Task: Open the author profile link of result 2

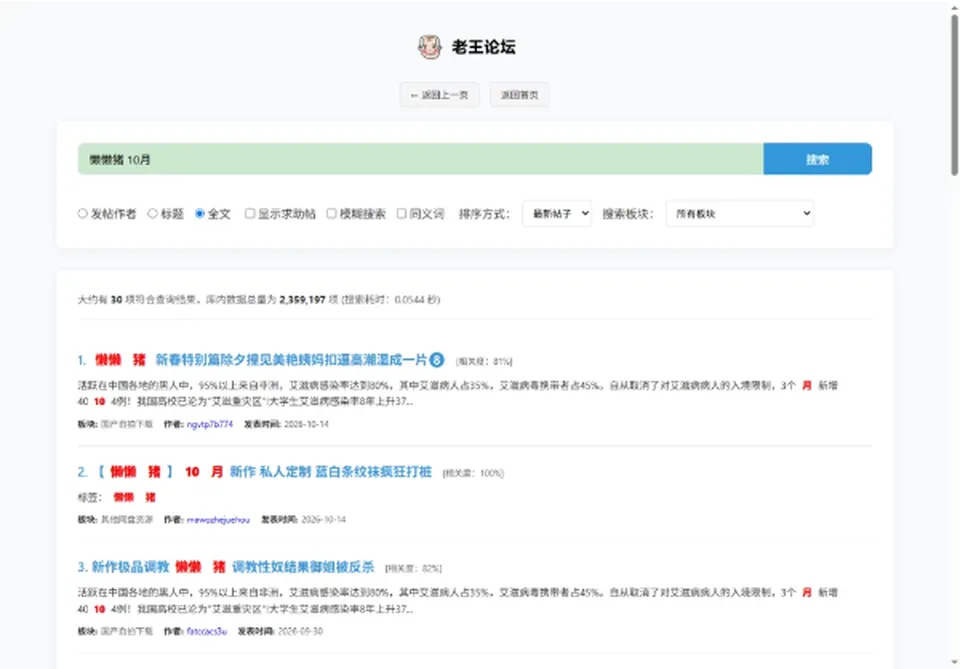Action: pyautogui.click(x=218, y=520)
